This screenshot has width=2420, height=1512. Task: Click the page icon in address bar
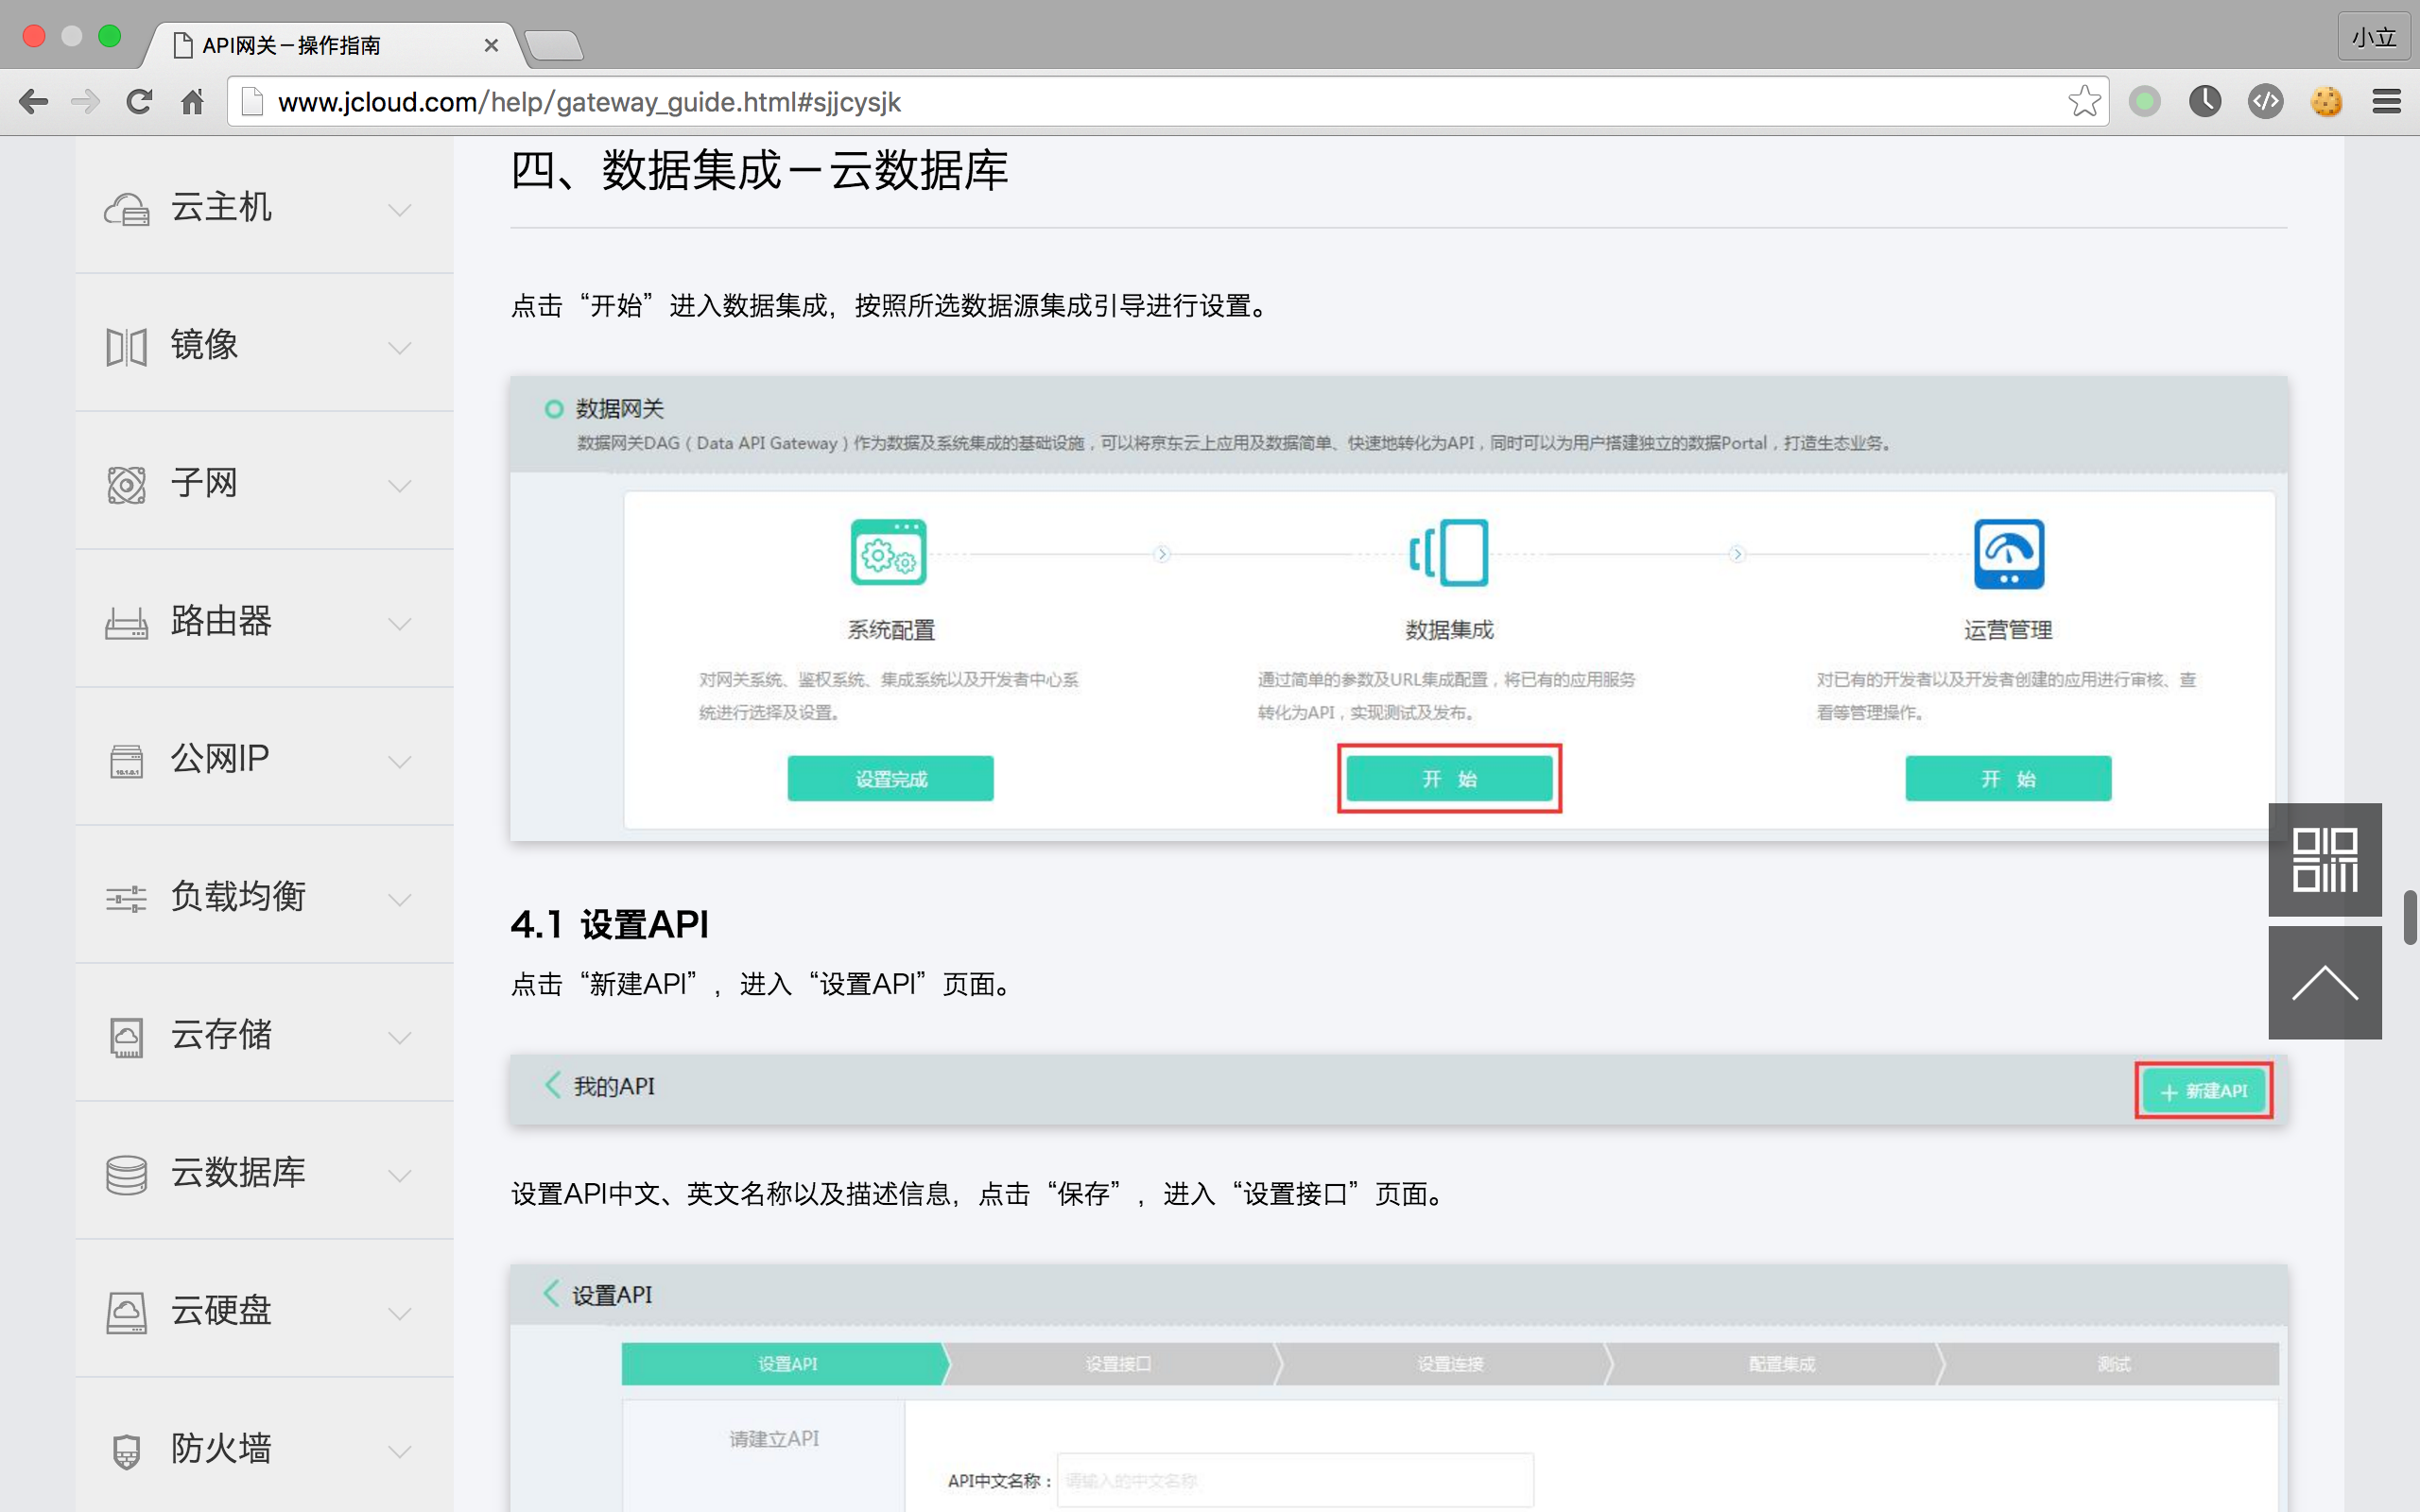point(253,101)
